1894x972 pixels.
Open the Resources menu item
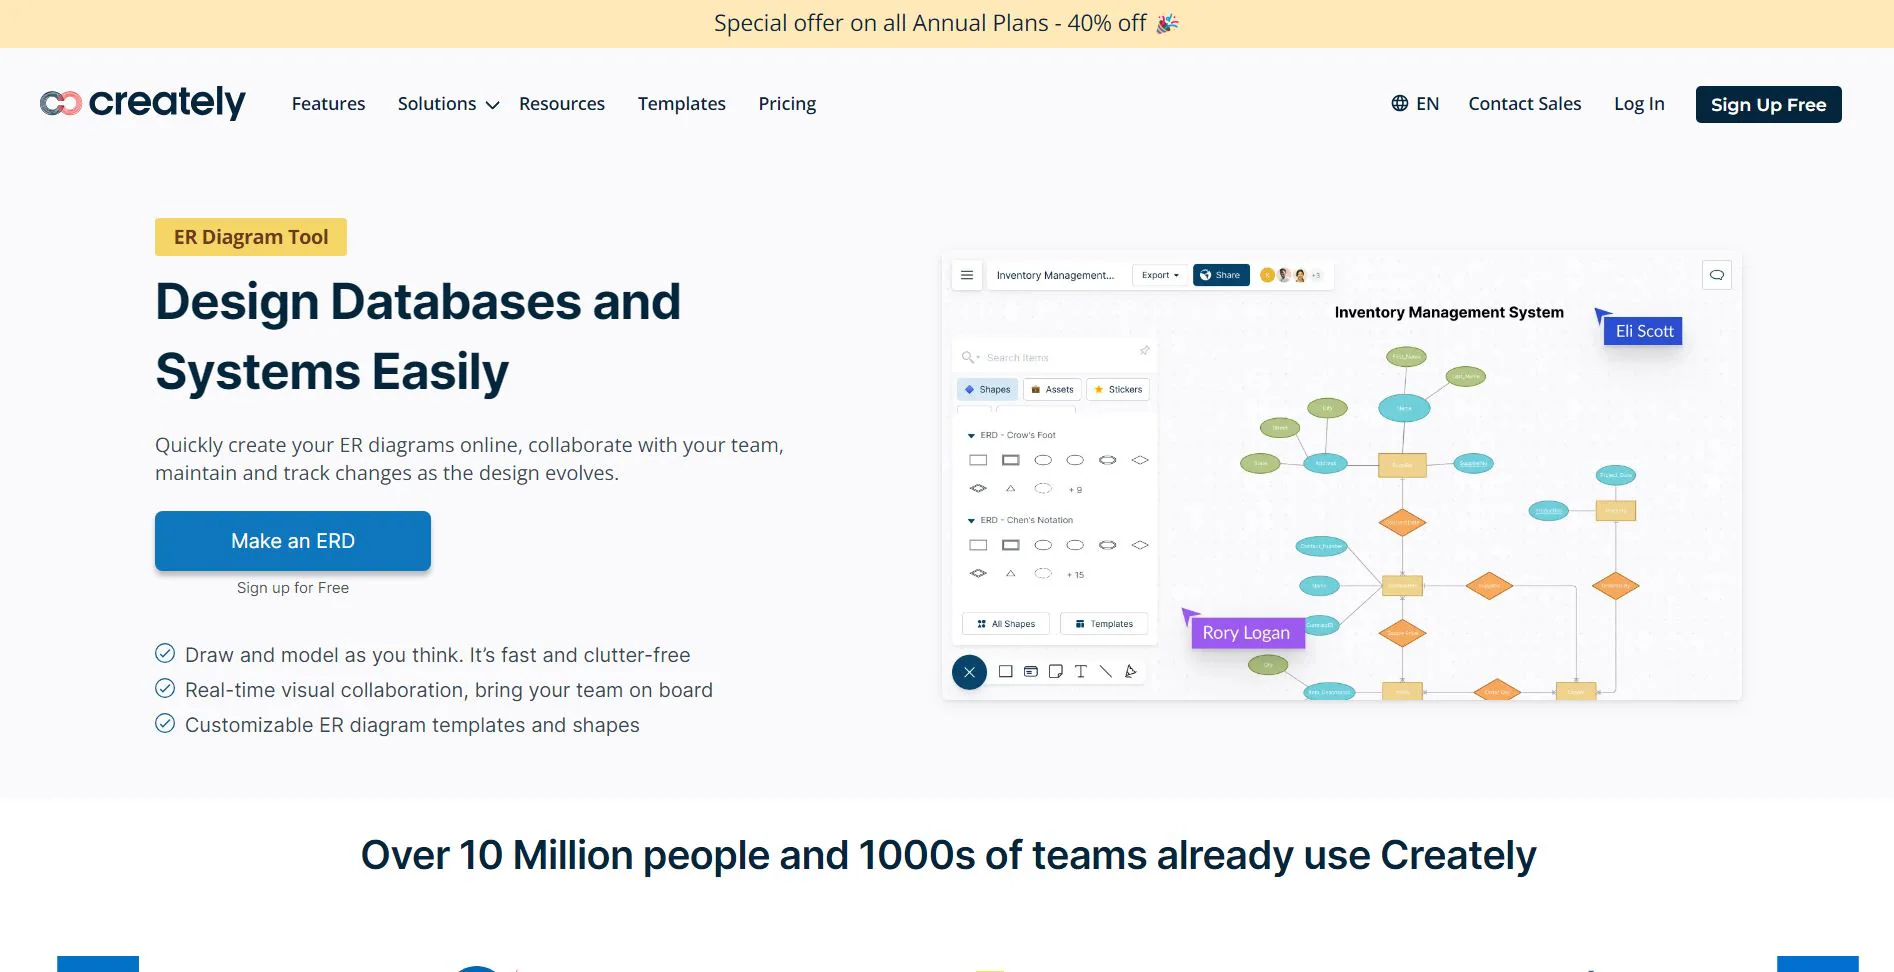click(562, 104)
